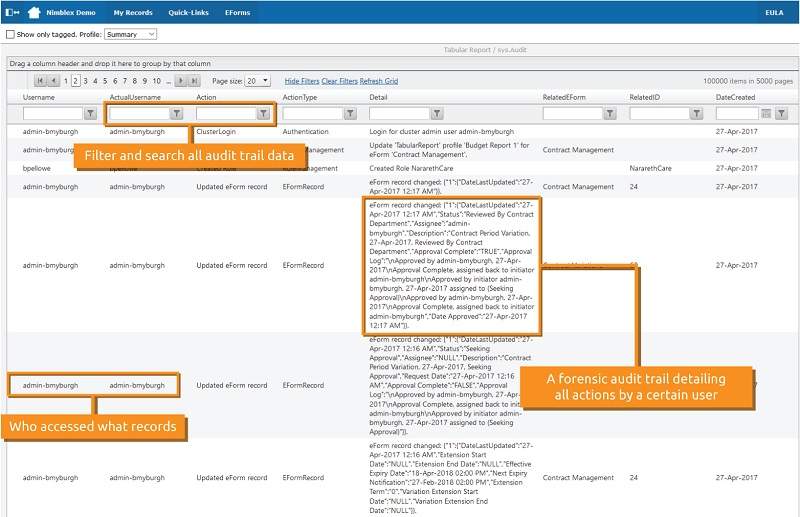The image size is (800, 517).
Task: Go to the next page
Action: click(x=181, y=81)
